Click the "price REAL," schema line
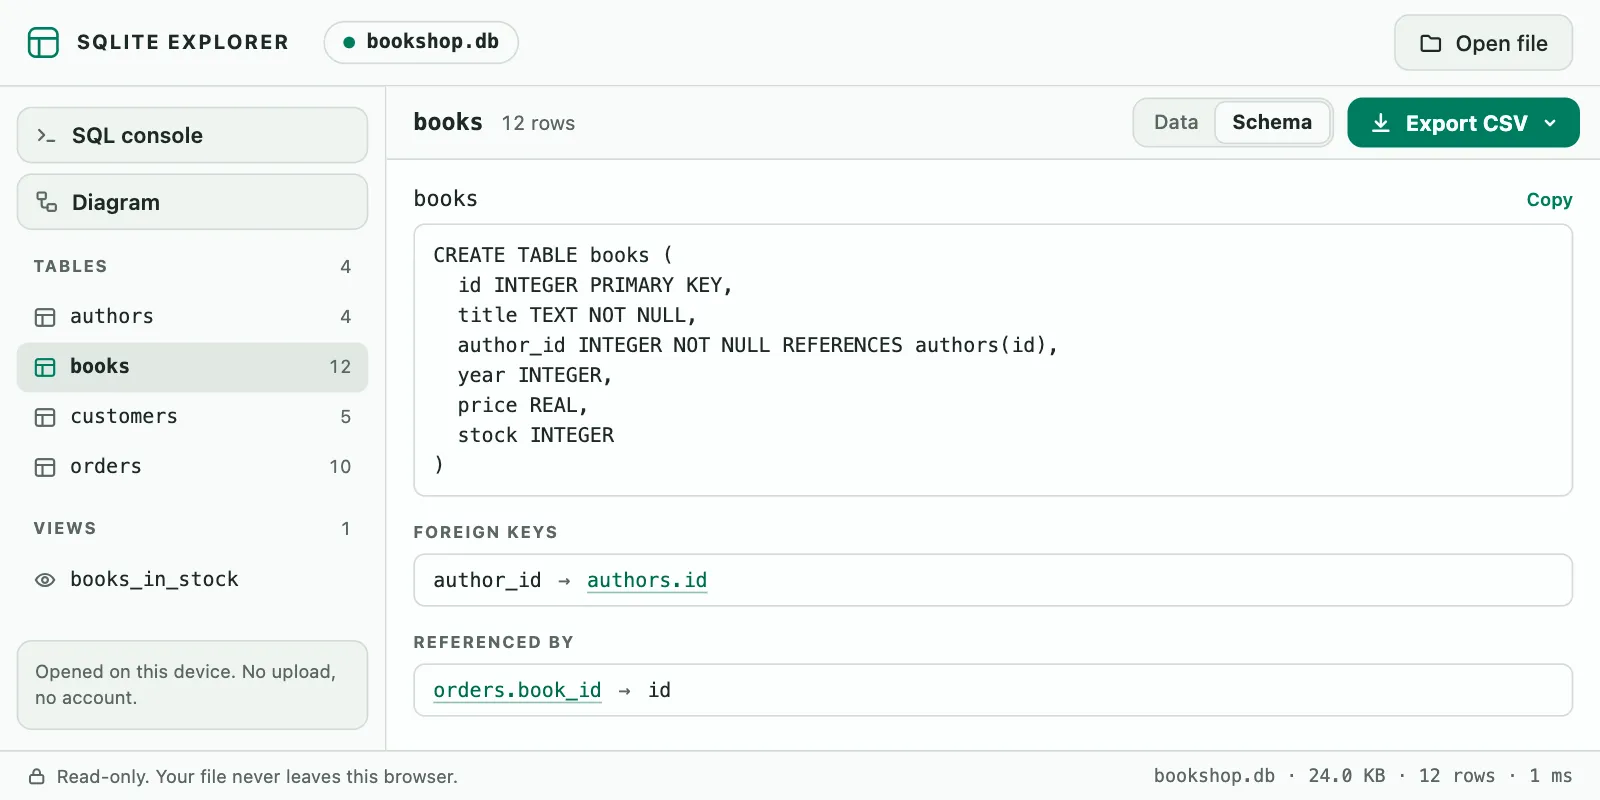This screenshot has height=800, width=1600. click(x=522, y=405)
